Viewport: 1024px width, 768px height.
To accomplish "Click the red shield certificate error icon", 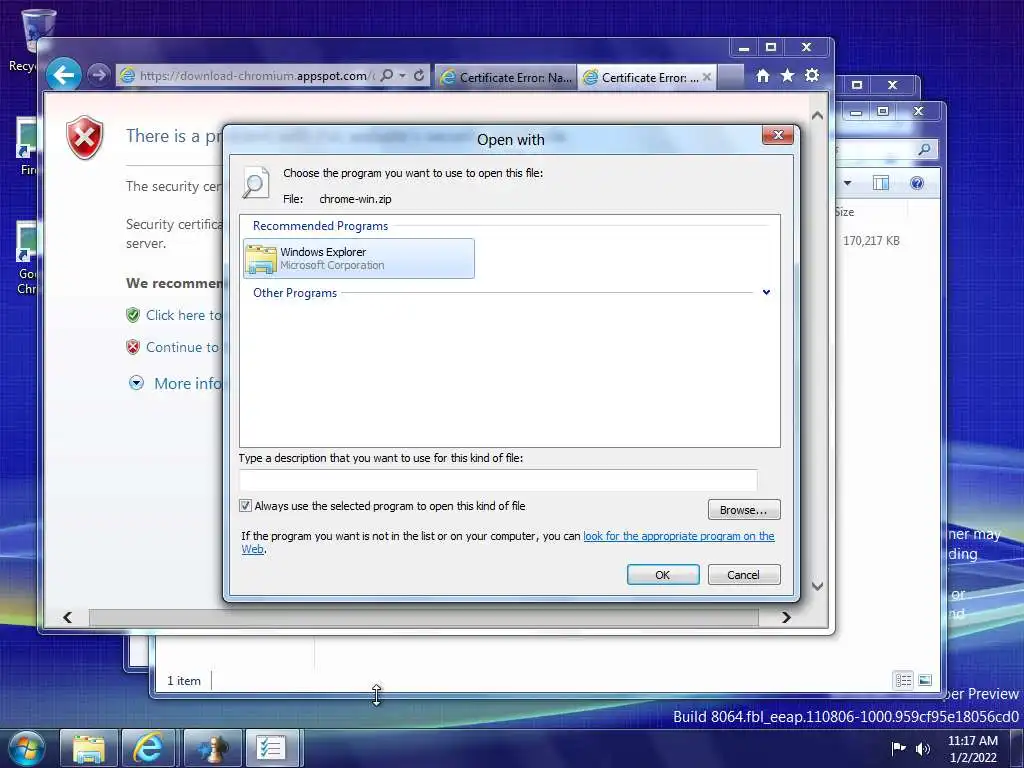I will click(85, 137).
